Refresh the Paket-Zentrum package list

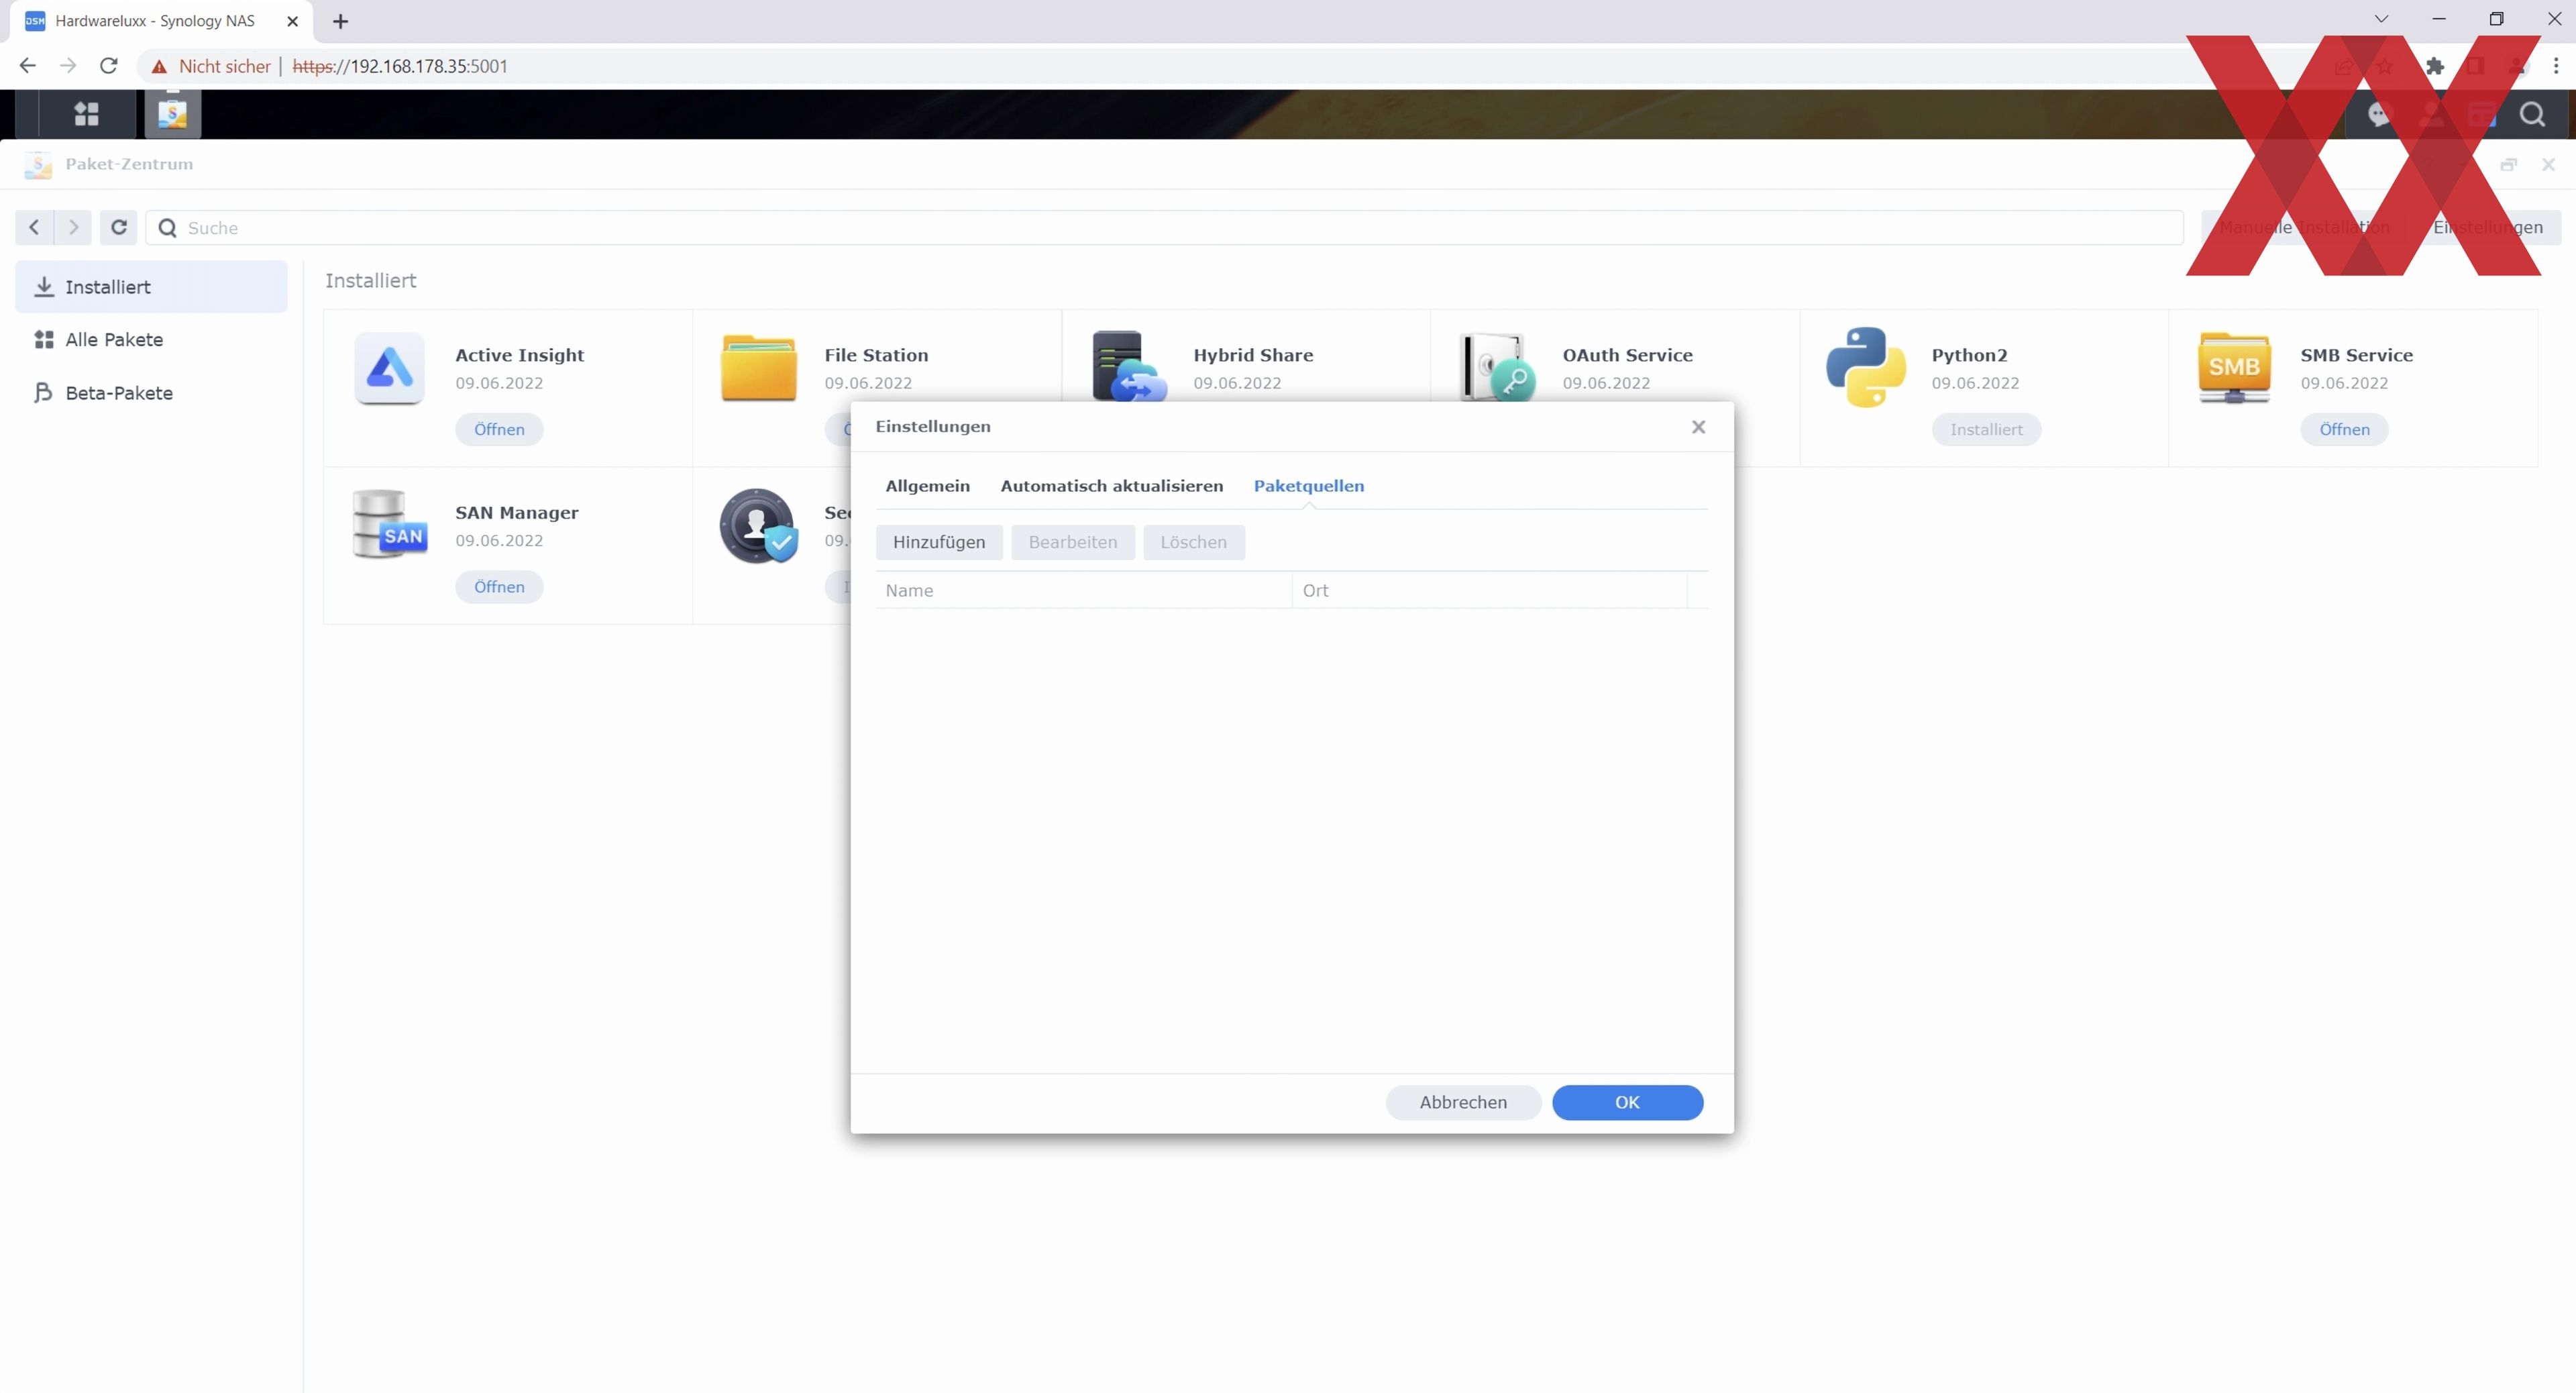point(118,227)
